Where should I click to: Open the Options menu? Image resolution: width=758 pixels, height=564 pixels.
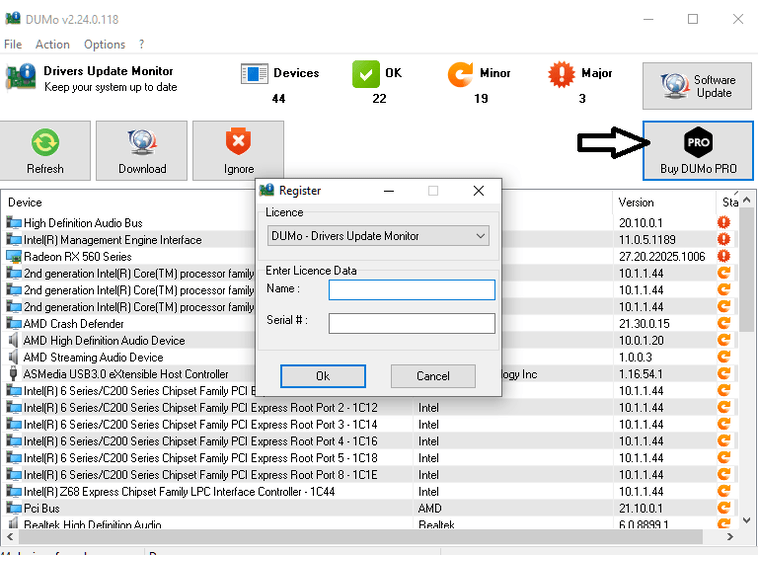(104, 45)
